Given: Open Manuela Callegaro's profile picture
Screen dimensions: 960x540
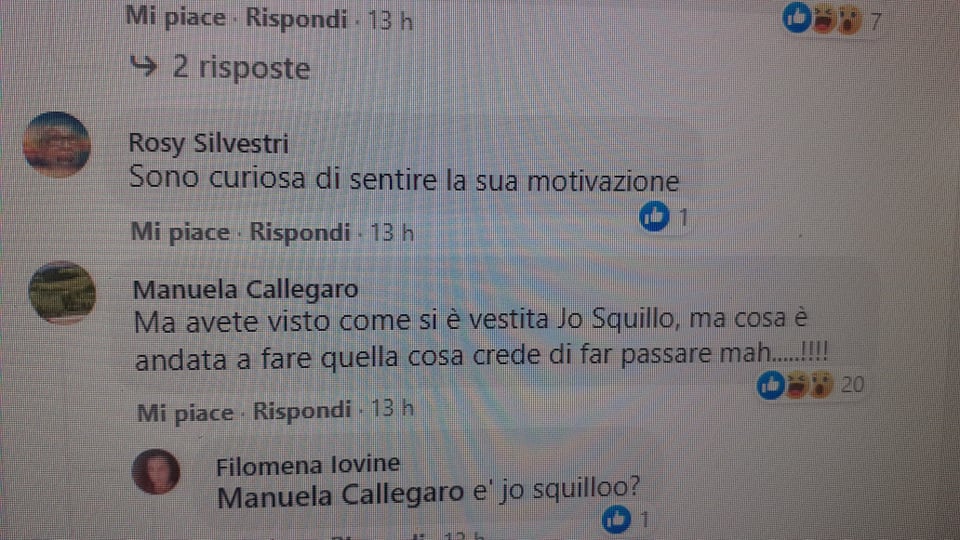Looking at the screenshot, I should point(62,293).
